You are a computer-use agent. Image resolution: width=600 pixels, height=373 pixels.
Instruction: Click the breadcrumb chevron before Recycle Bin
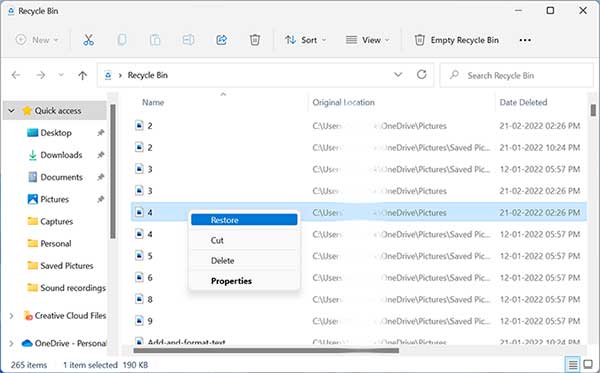pos(120,75)
